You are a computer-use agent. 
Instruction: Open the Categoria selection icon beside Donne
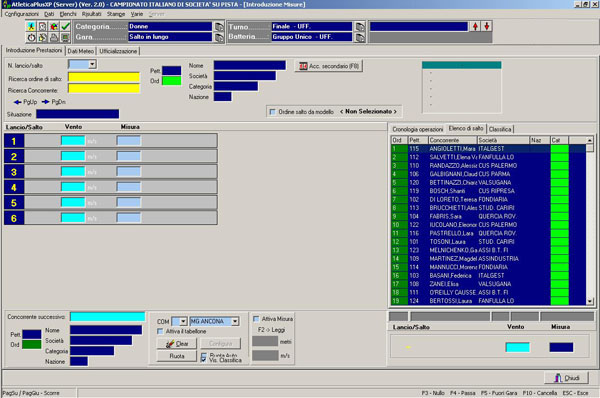pyautogui.click(x=219, y=27)
